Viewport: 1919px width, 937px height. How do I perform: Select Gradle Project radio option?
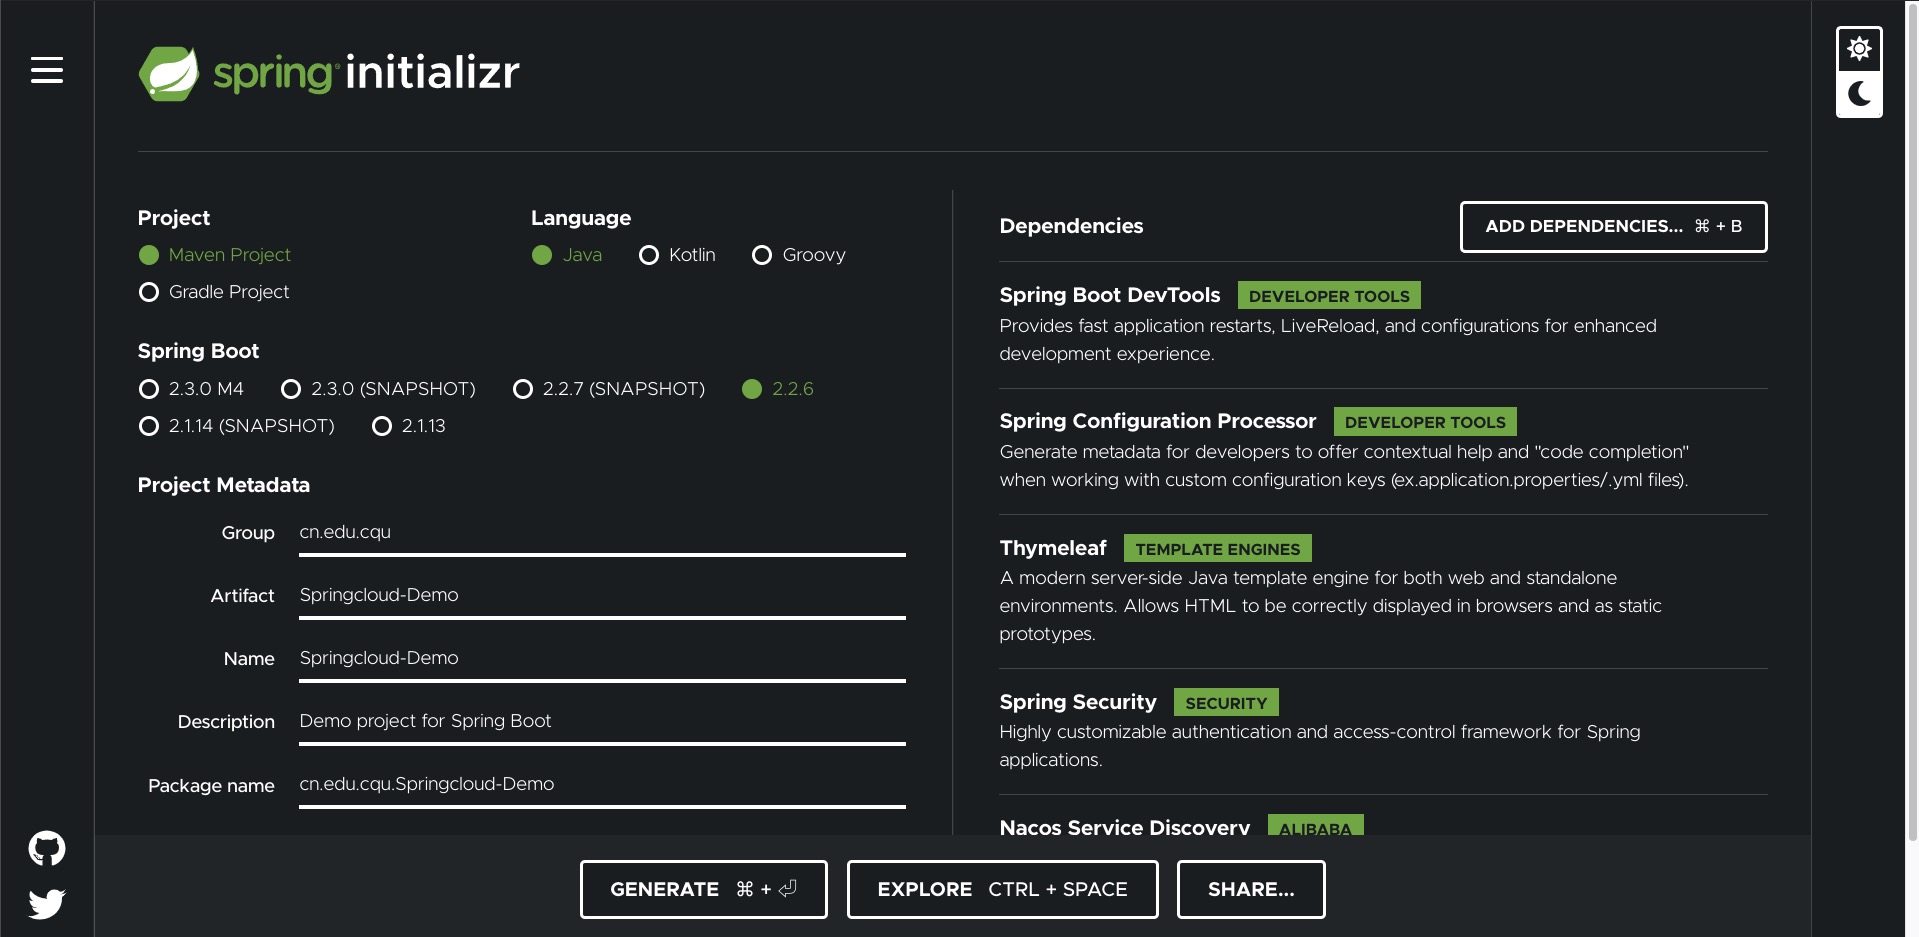pos(214,292)
